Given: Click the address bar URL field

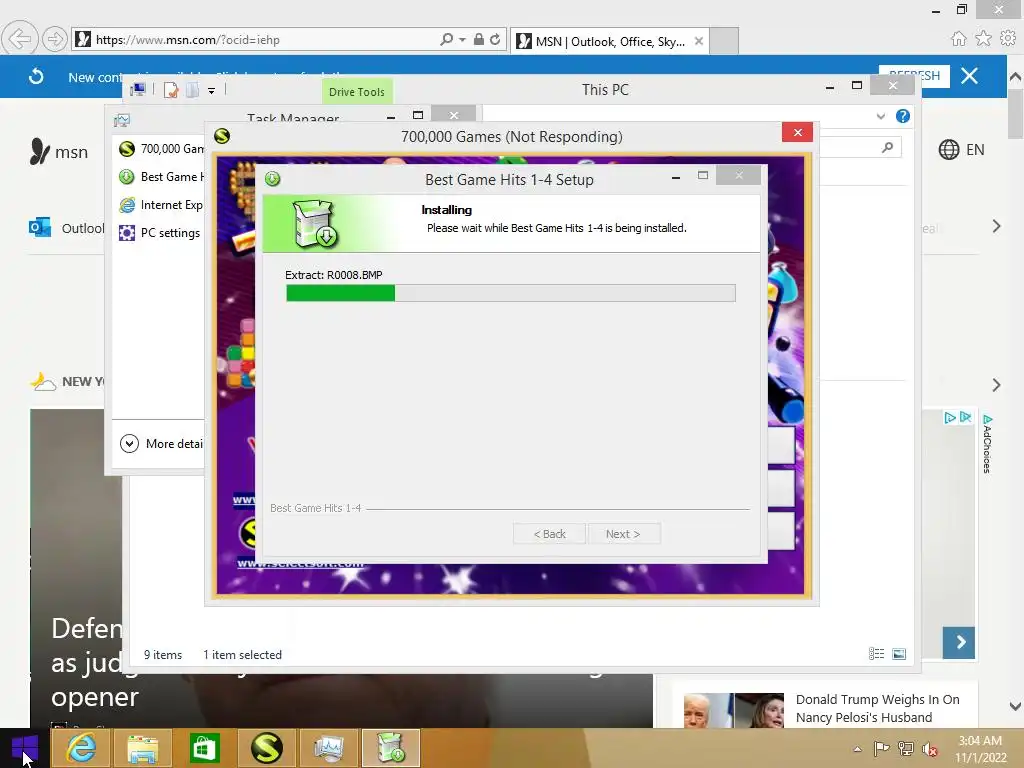Looking at the screenshot, I should (x=261, y=39).
